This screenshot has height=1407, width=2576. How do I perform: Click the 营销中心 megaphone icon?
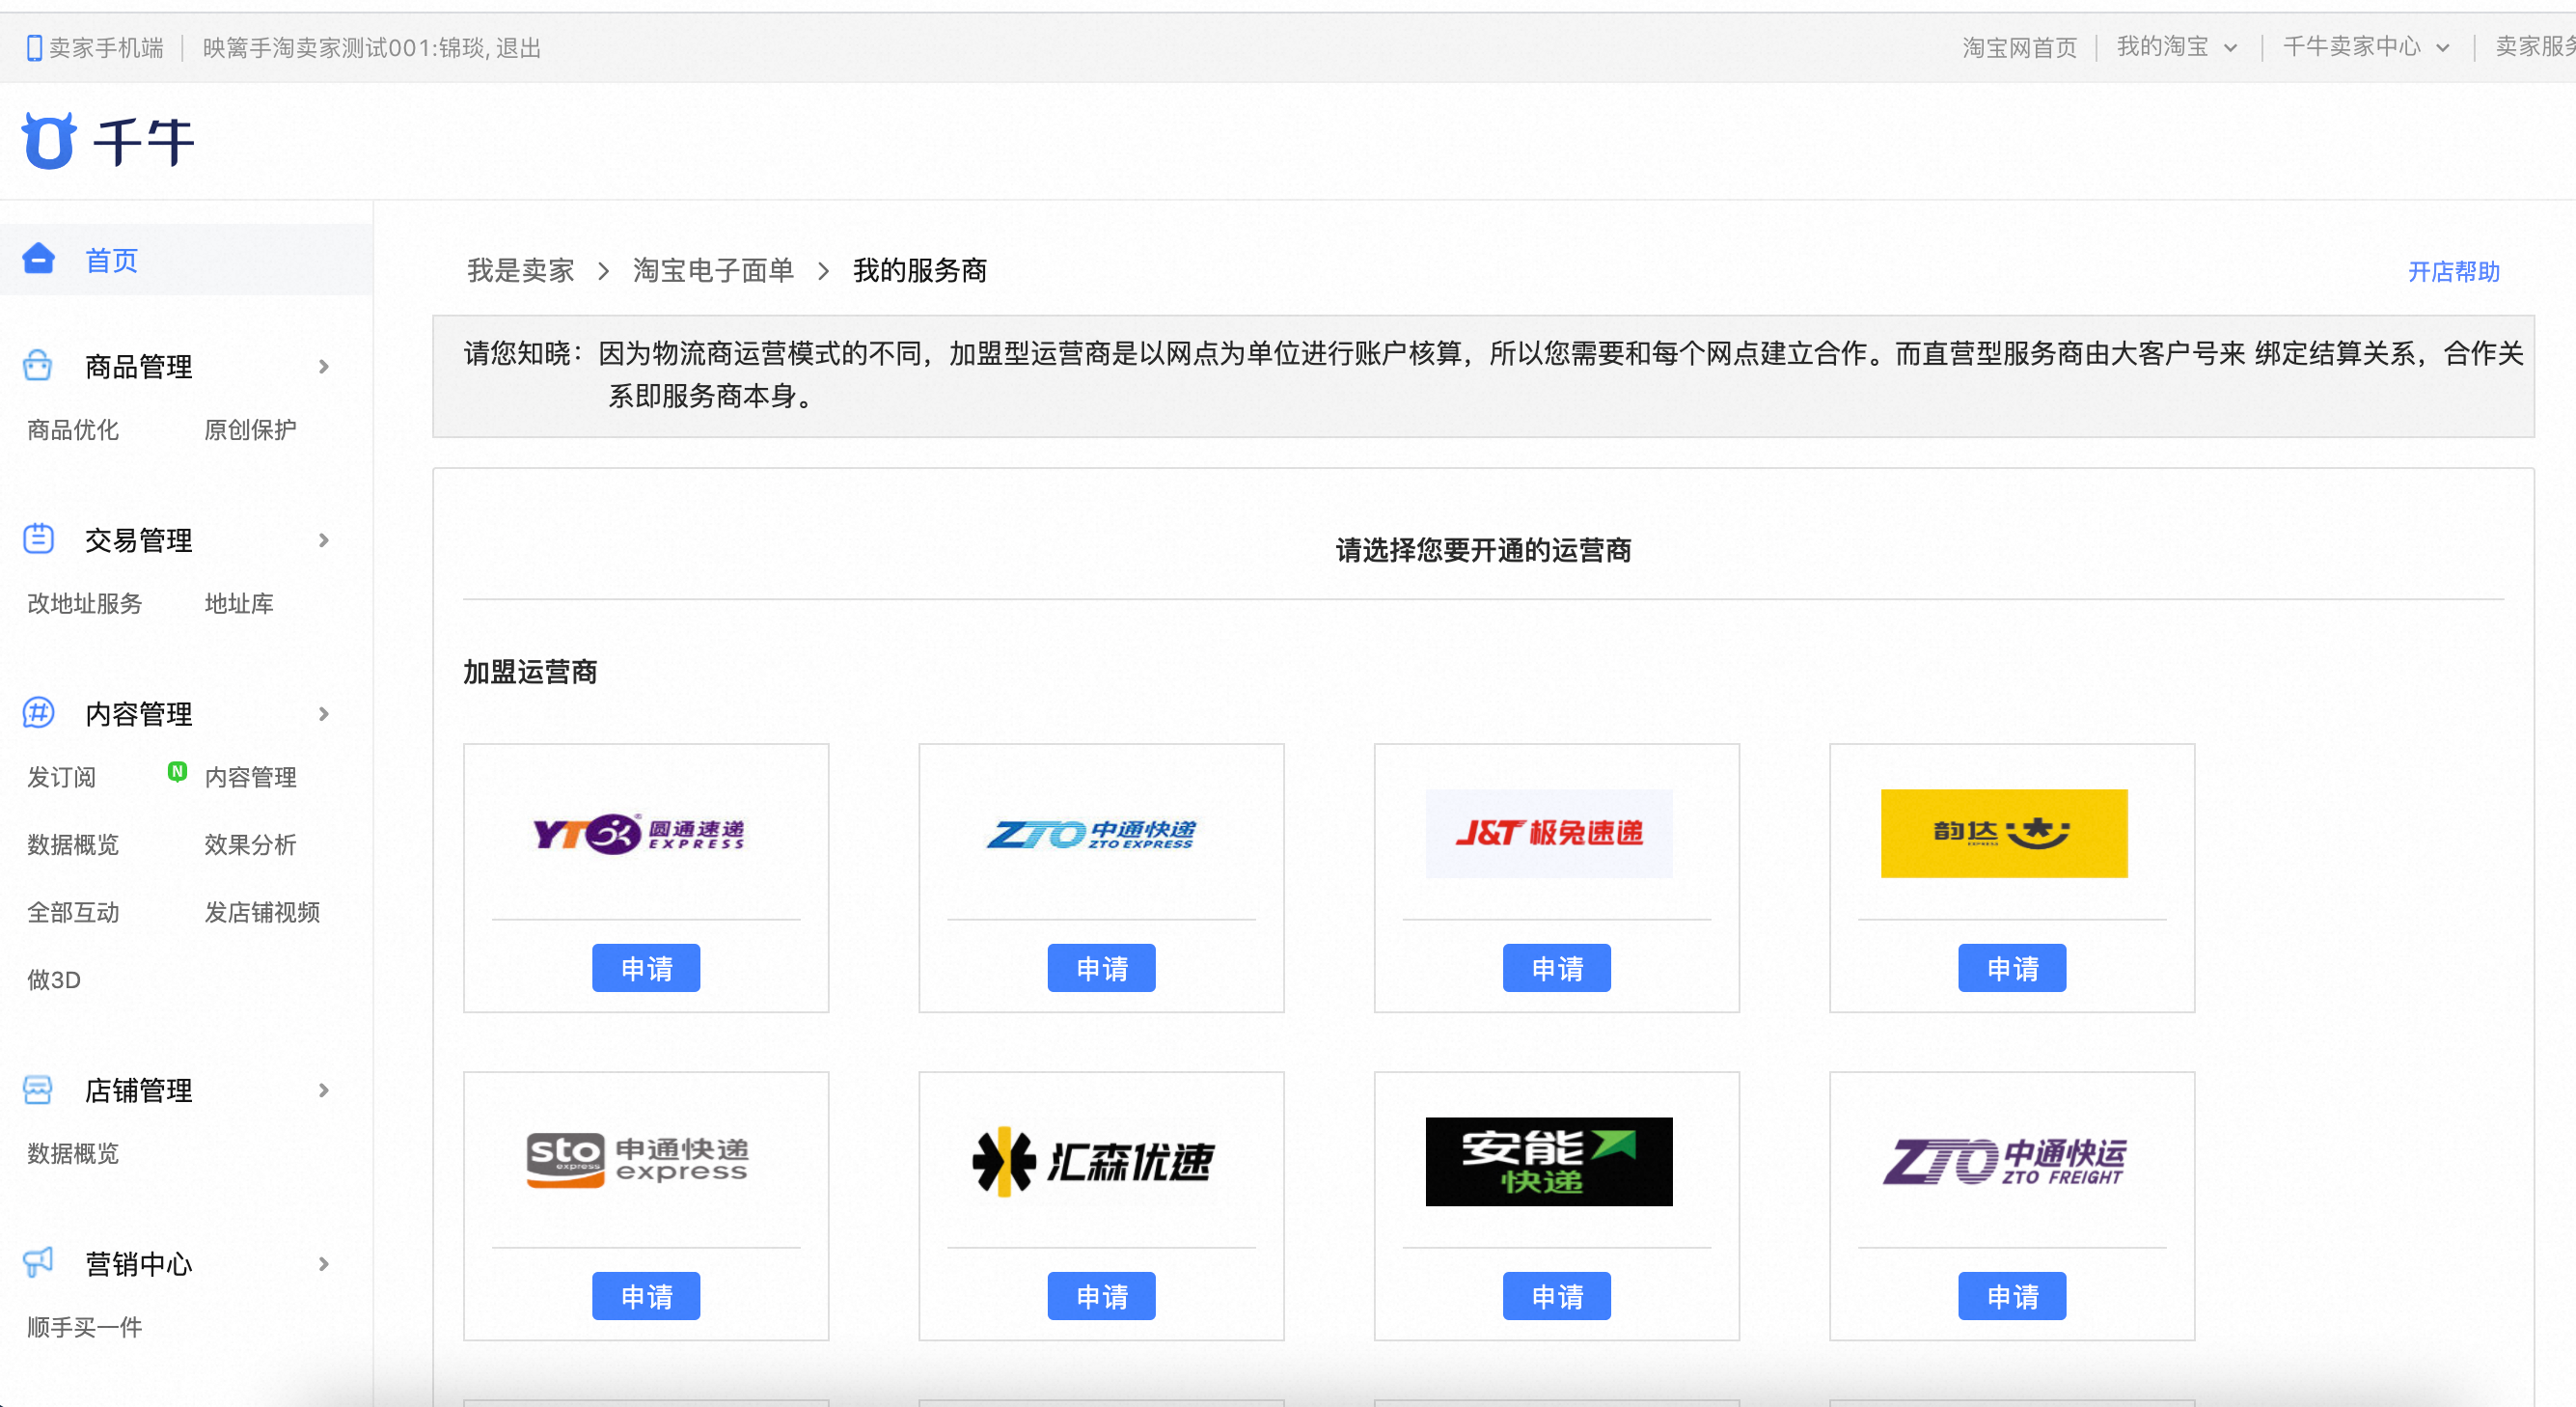click(38, 1262)
